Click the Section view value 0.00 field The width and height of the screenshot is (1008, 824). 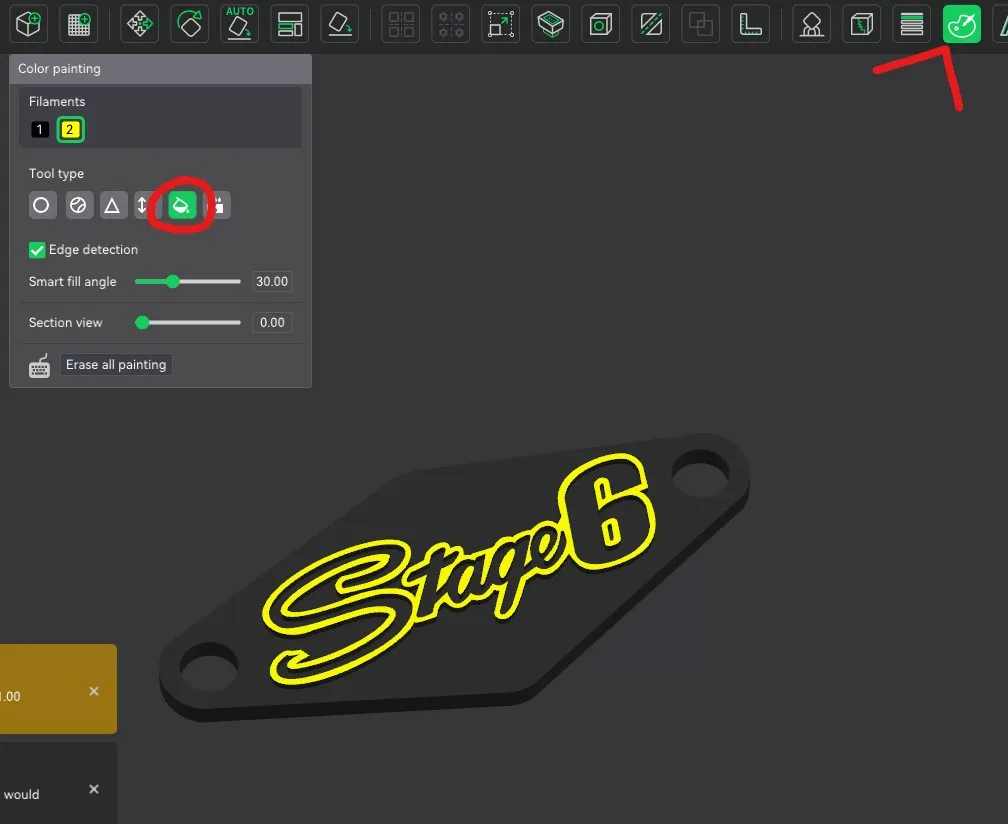pos(272,323)
